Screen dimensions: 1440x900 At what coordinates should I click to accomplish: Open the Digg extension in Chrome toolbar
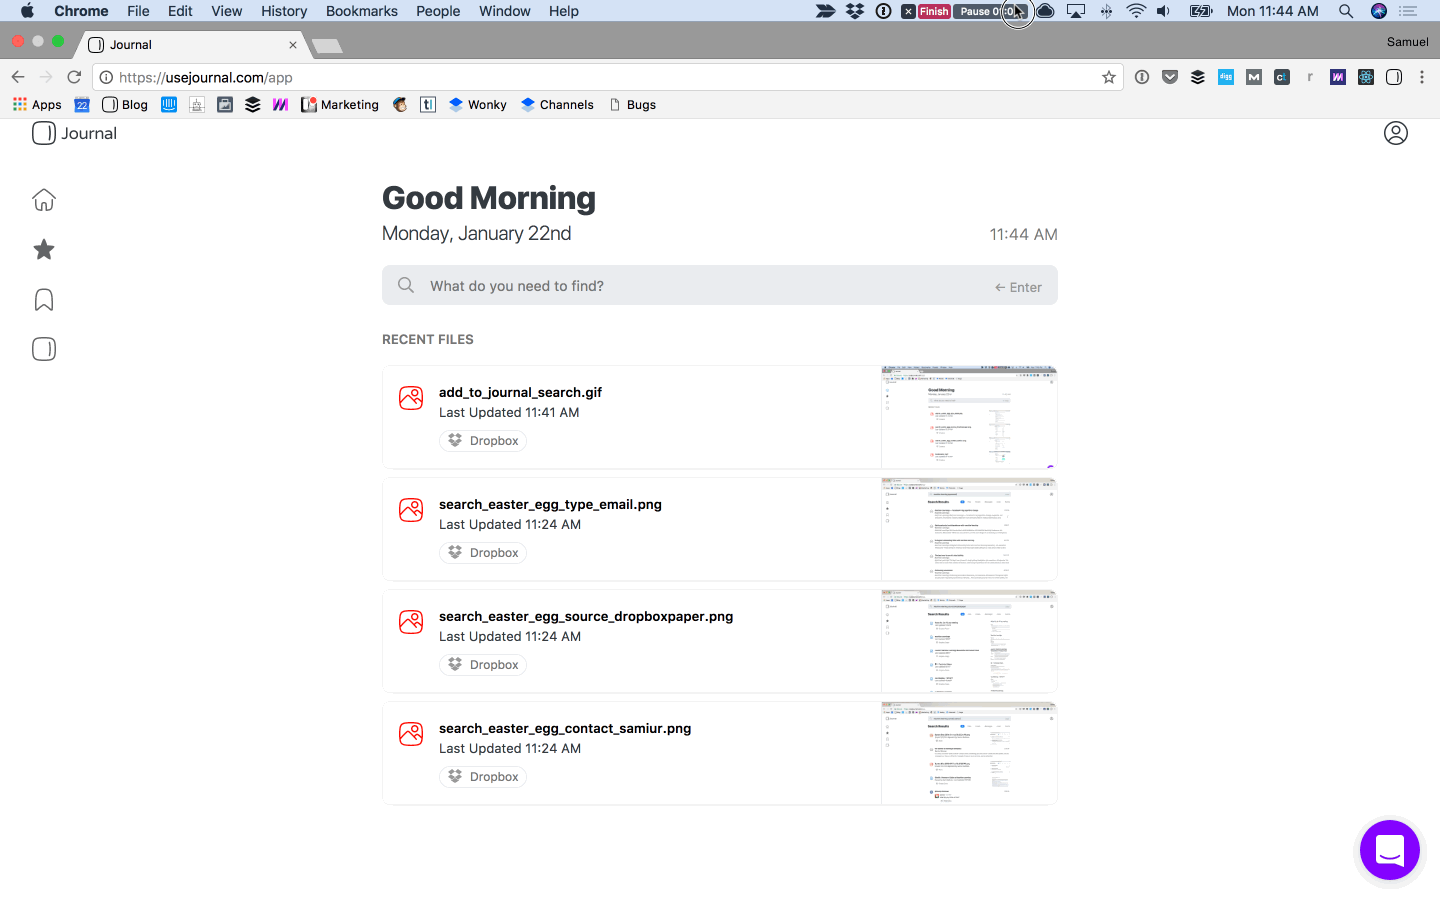[1226, 77]
